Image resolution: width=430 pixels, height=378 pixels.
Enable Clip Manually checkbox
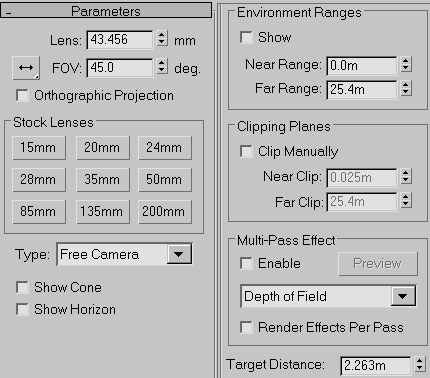coord(246,152)
